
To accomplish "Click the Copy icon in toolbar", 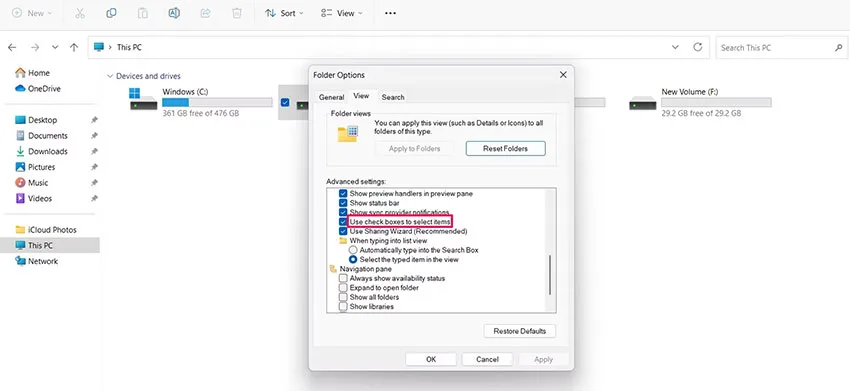I will coord(111,14).
